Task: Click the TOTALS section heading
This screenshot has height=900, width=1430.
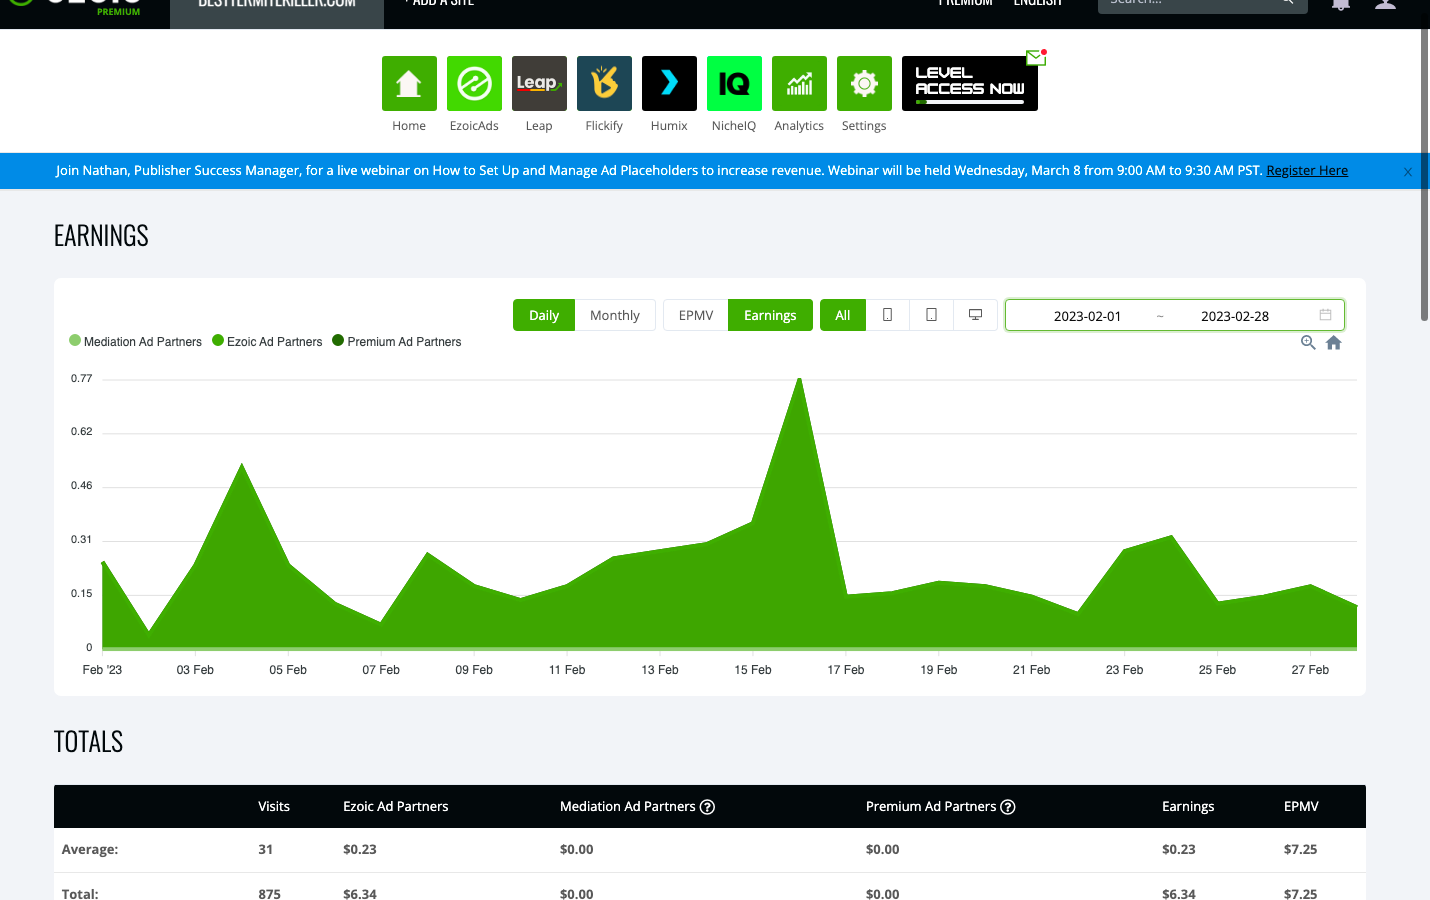Action: (x=88, y=742)
